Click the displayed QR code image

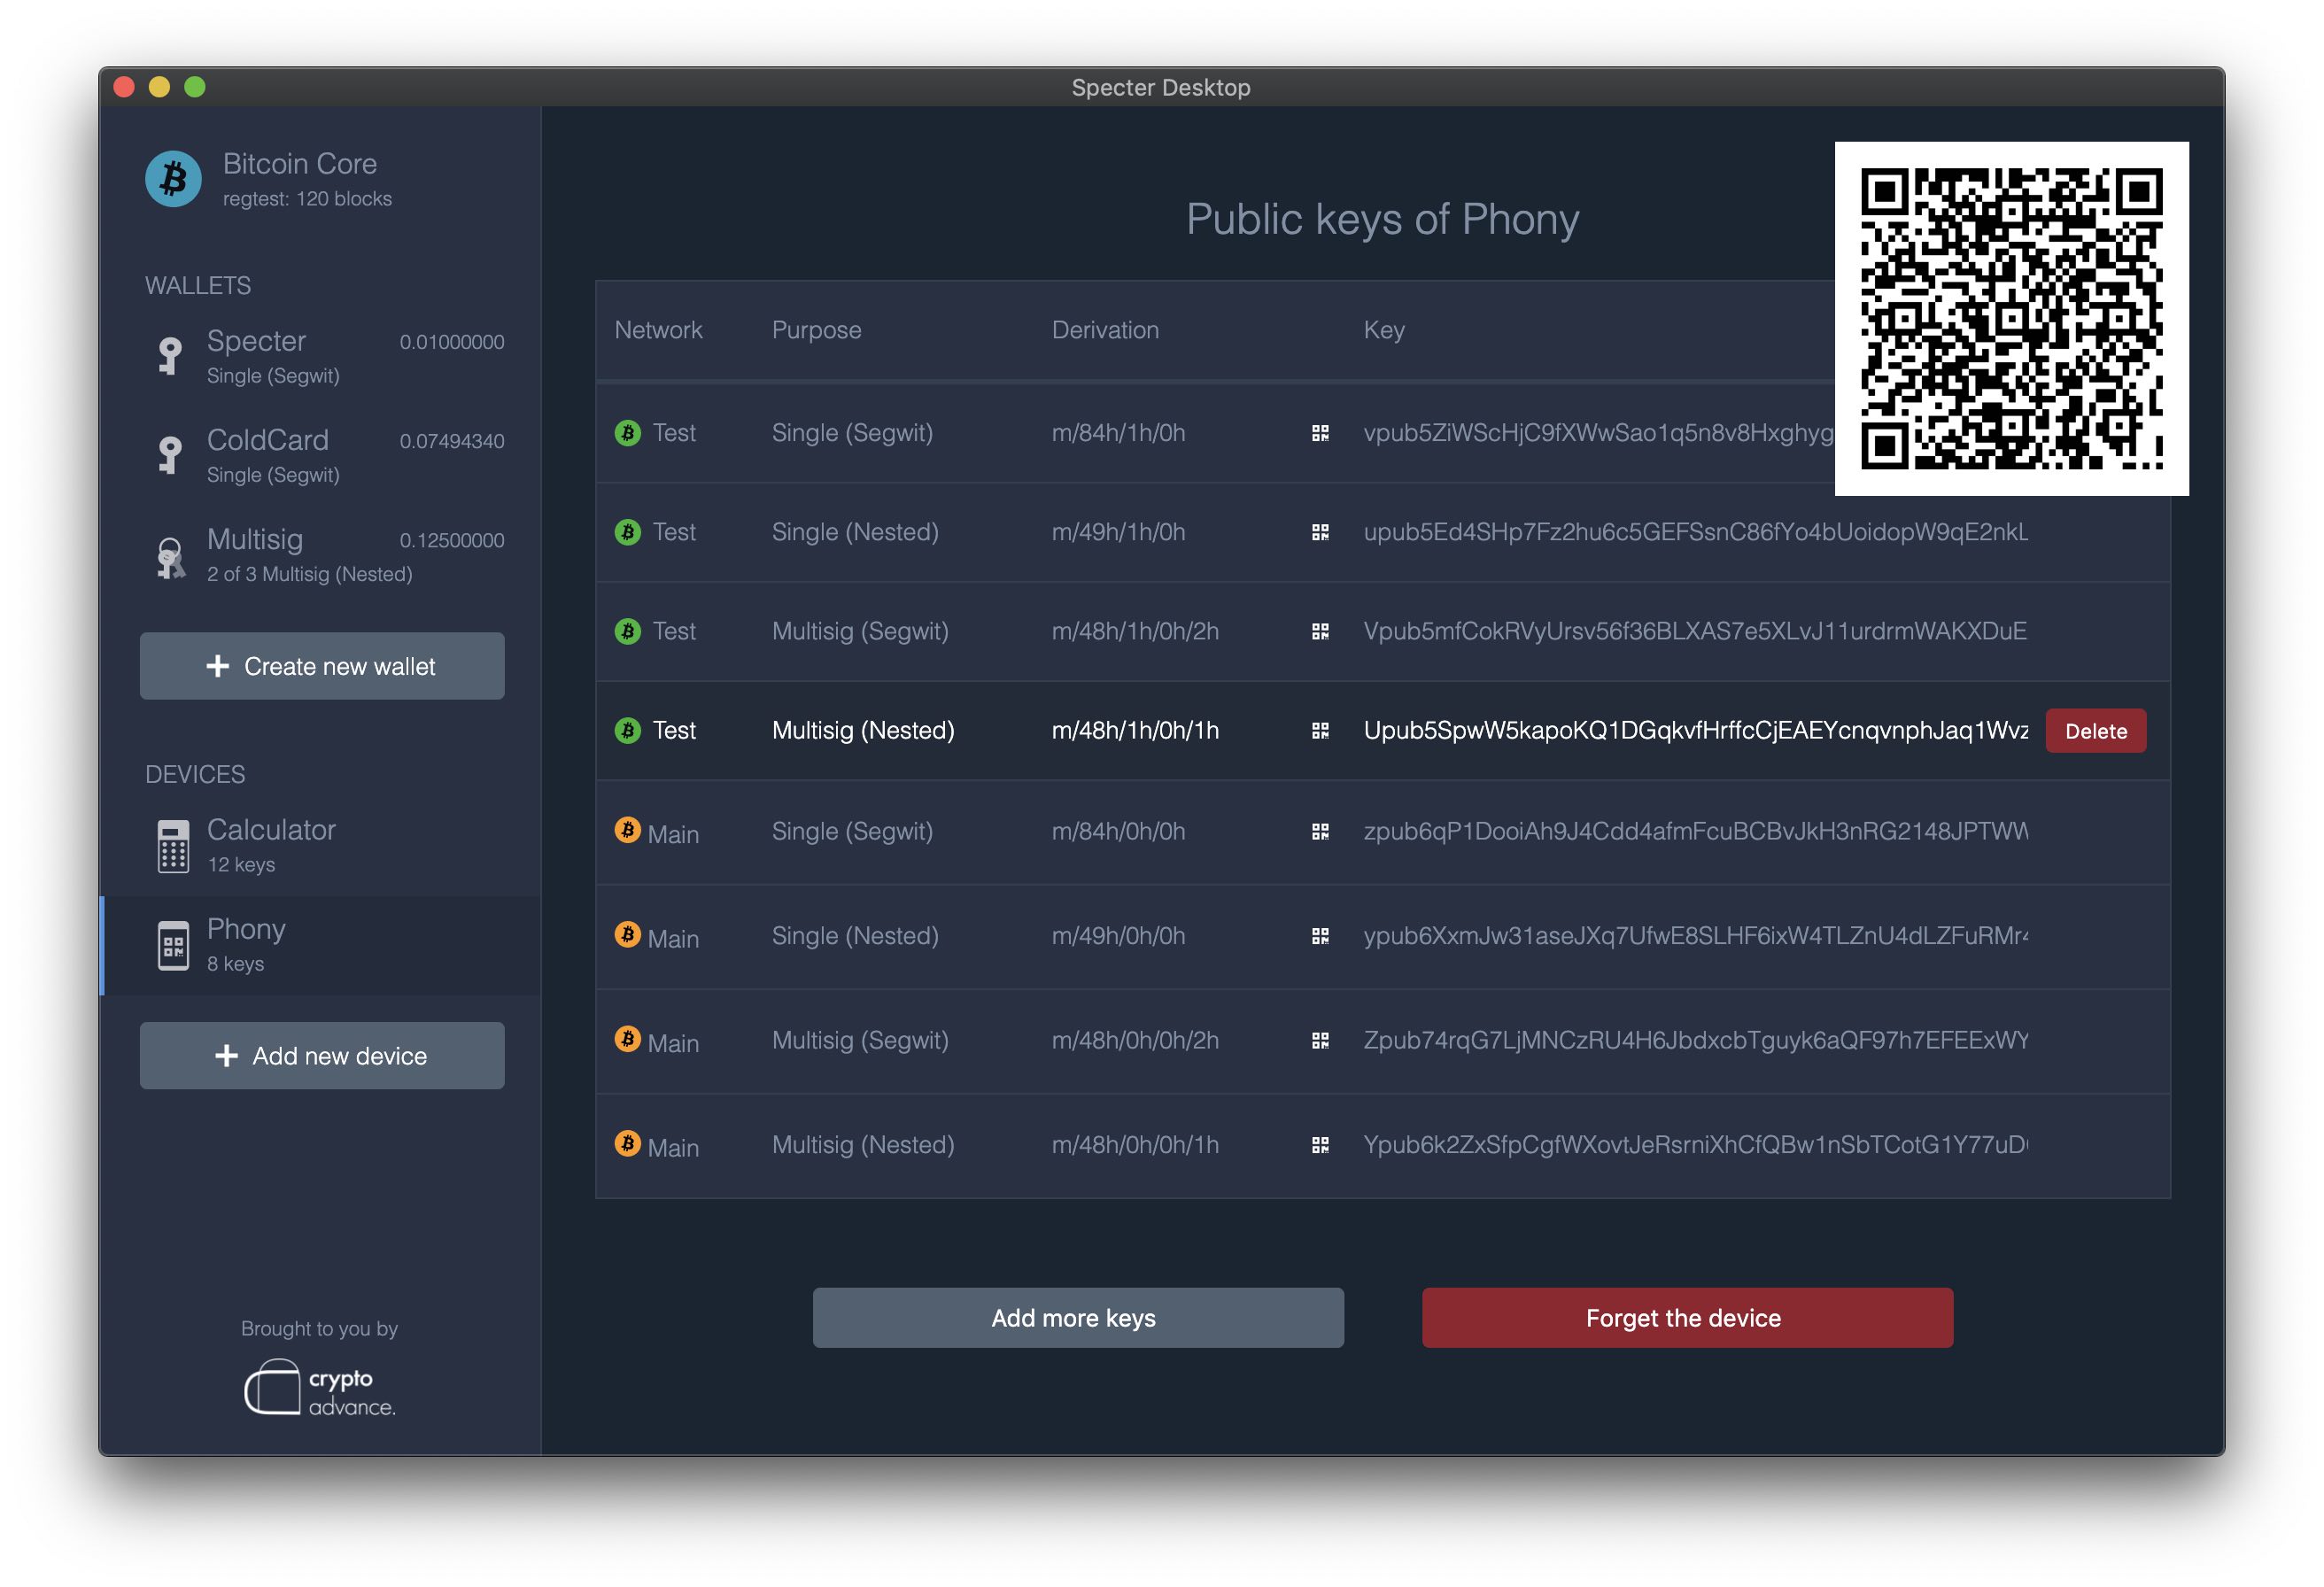(x=2011, y=318)
